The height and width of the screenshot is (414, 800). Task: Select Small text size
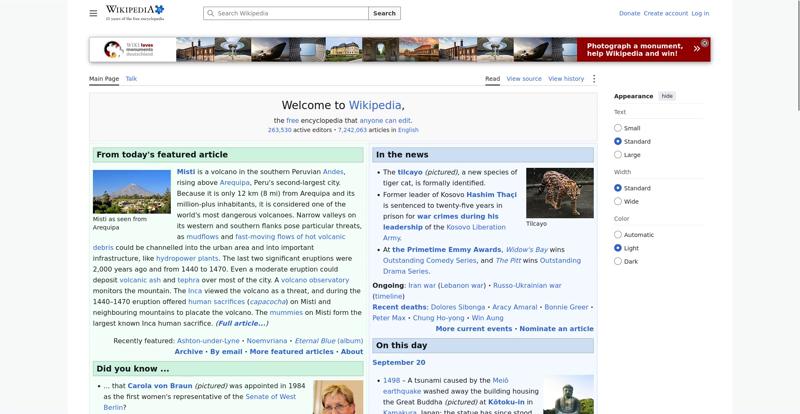click(x=618, y=128)
